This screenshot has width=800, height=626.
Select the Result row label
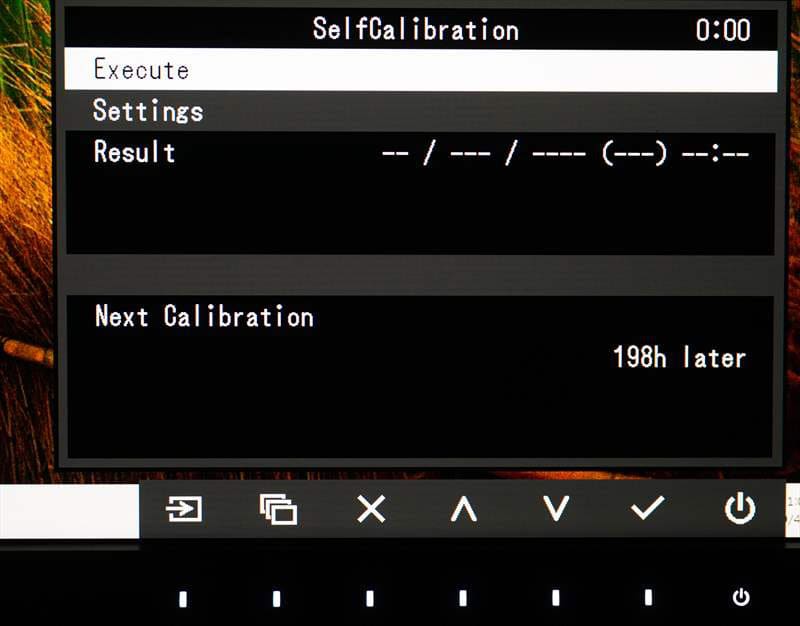pos(135,152)
